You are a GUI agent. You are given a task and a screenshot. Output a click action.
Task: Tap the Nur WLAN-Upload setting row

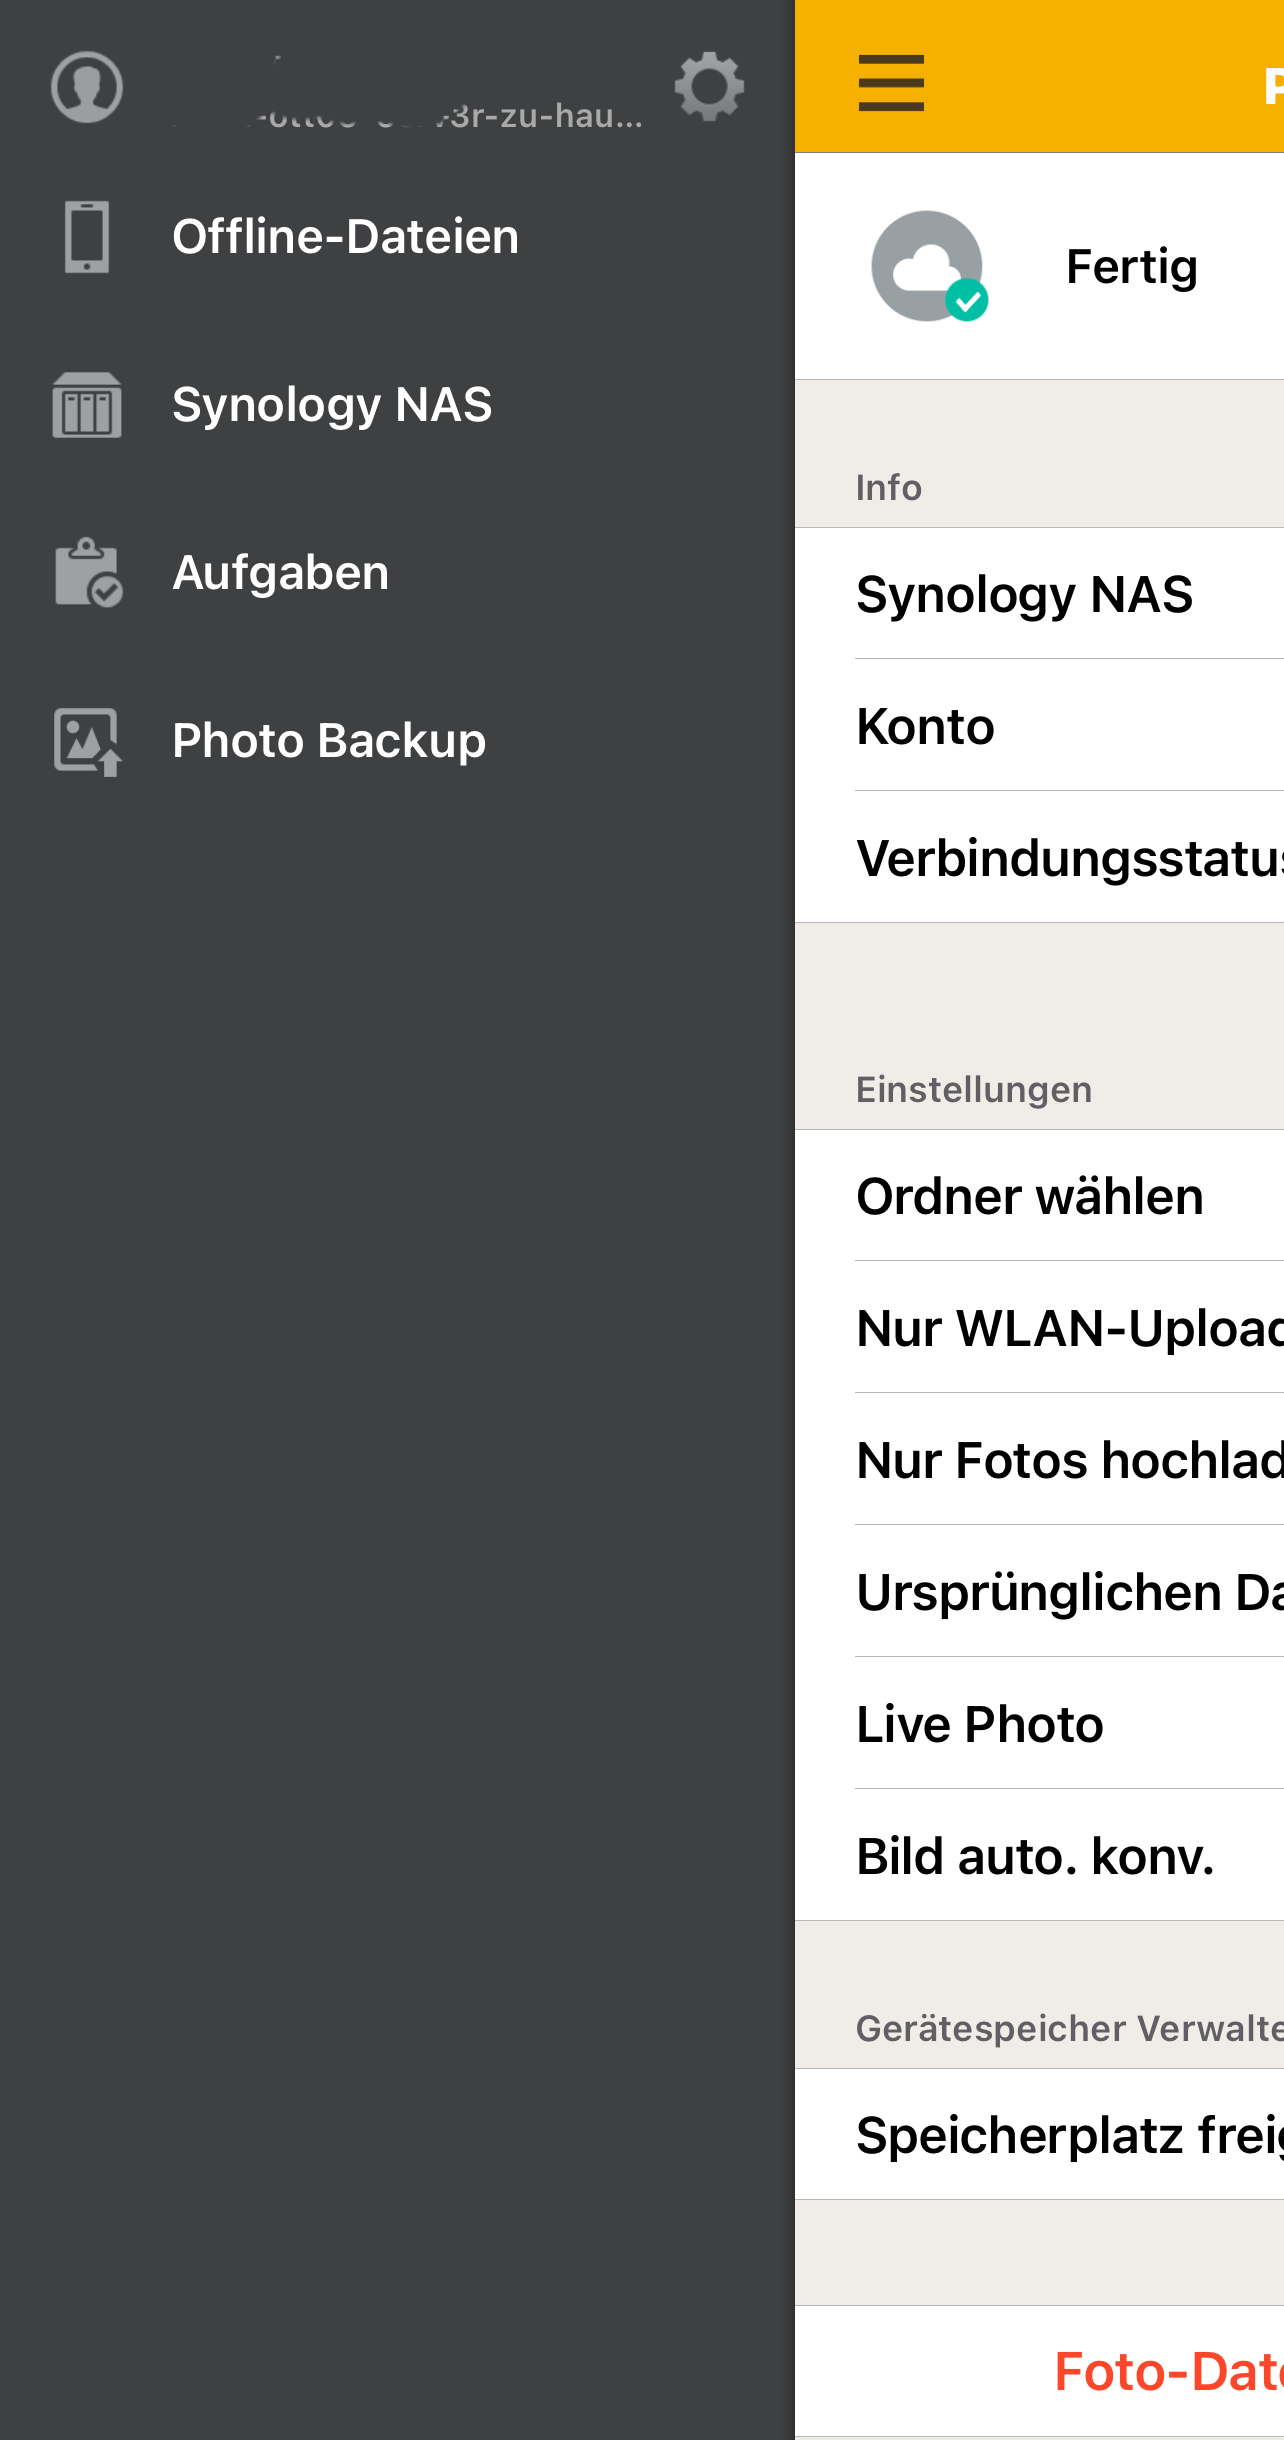[1068, 1328]
